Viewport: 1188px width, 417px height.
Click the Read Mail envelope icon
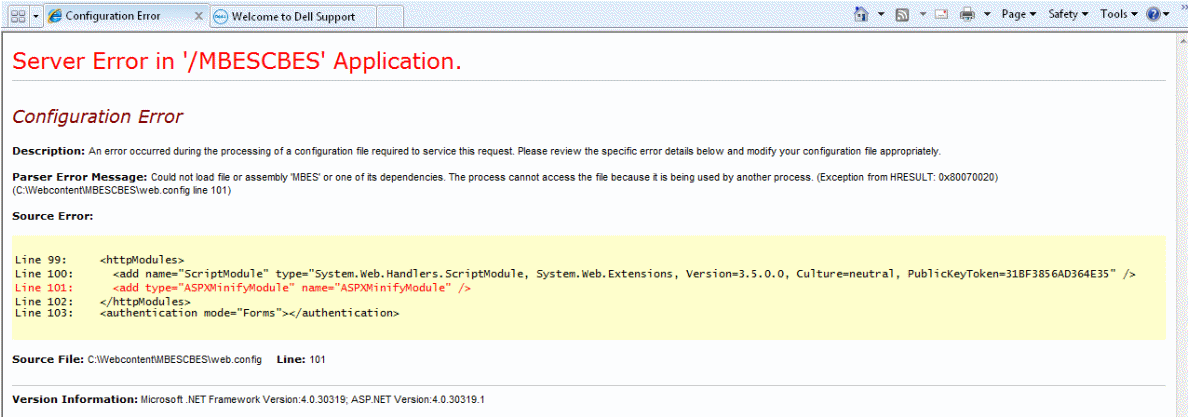coord(942,14)
